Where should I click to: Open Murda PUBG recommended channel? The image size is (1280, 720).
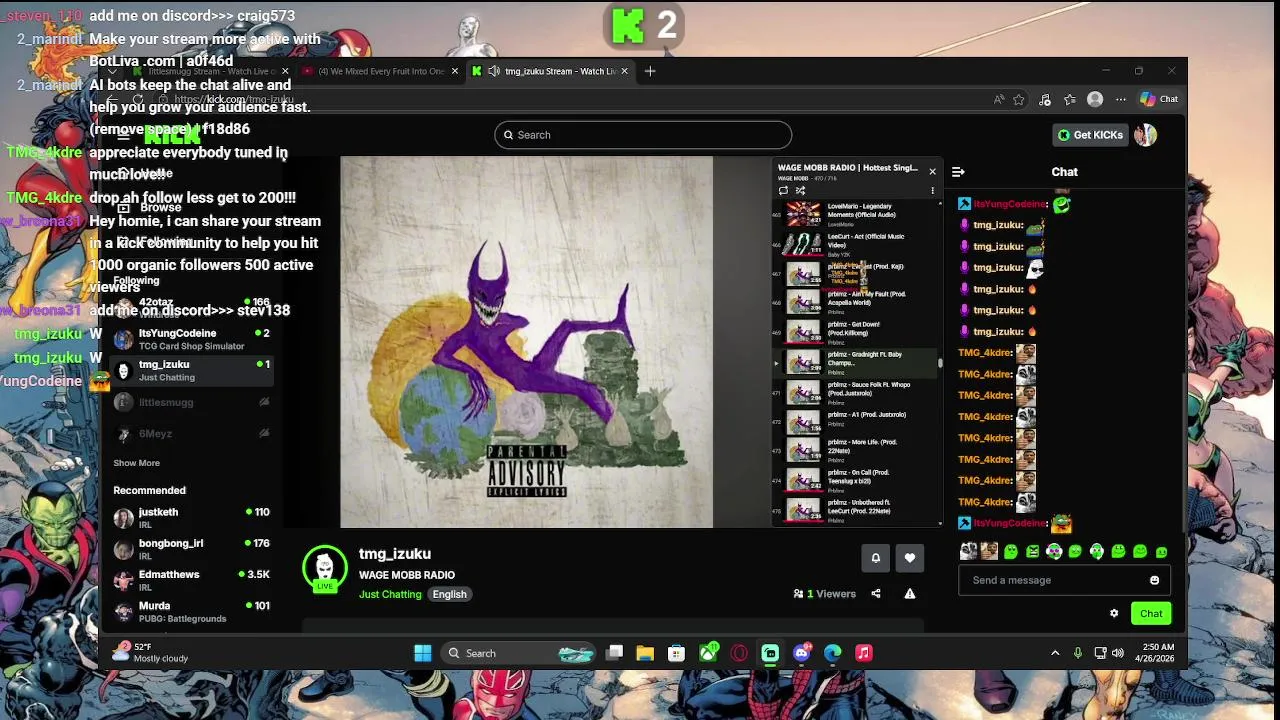192,611
